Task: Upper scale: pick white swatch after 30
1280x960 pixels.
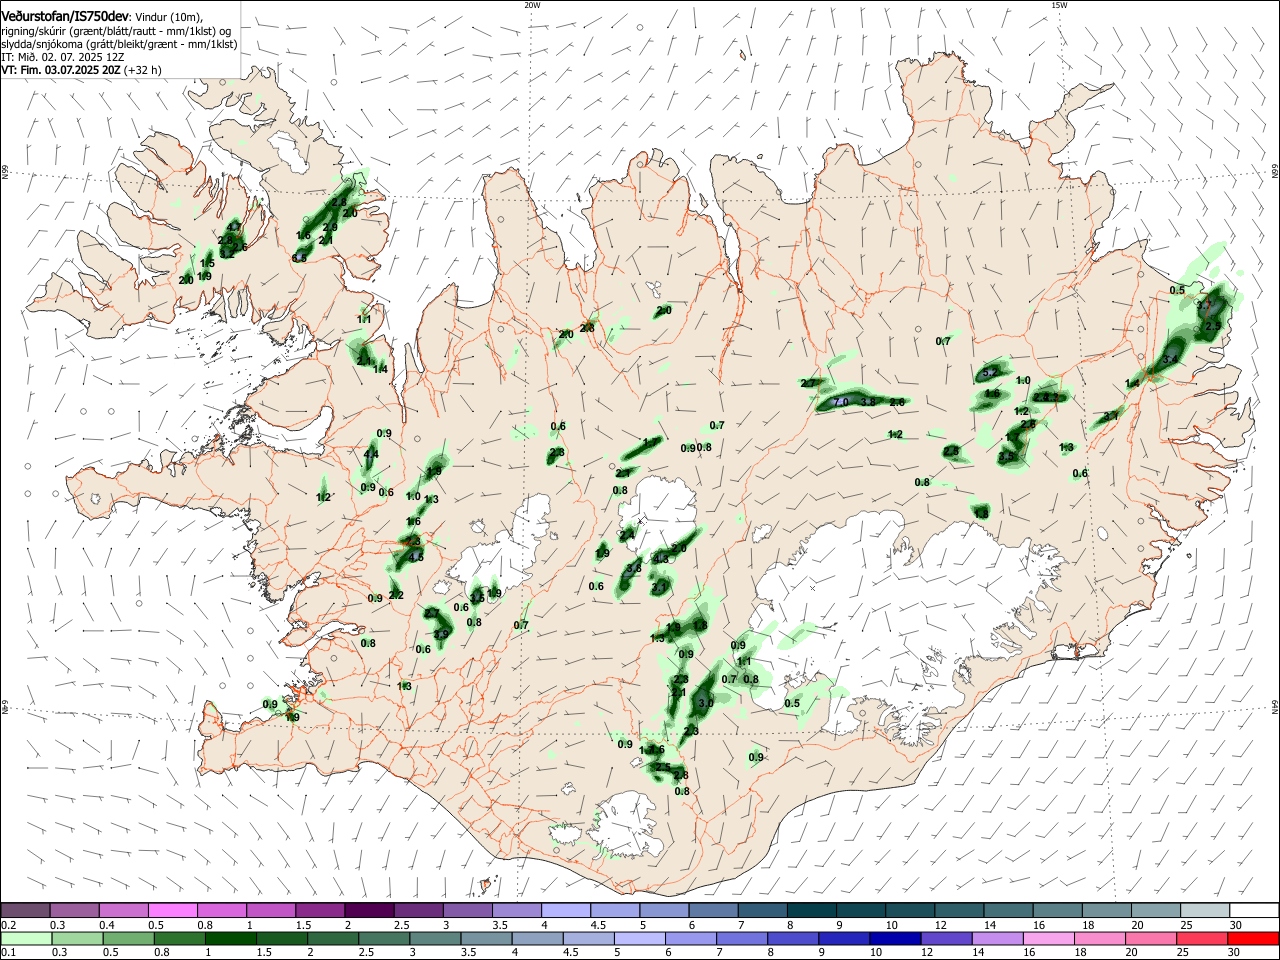Action: point(1252,910)
